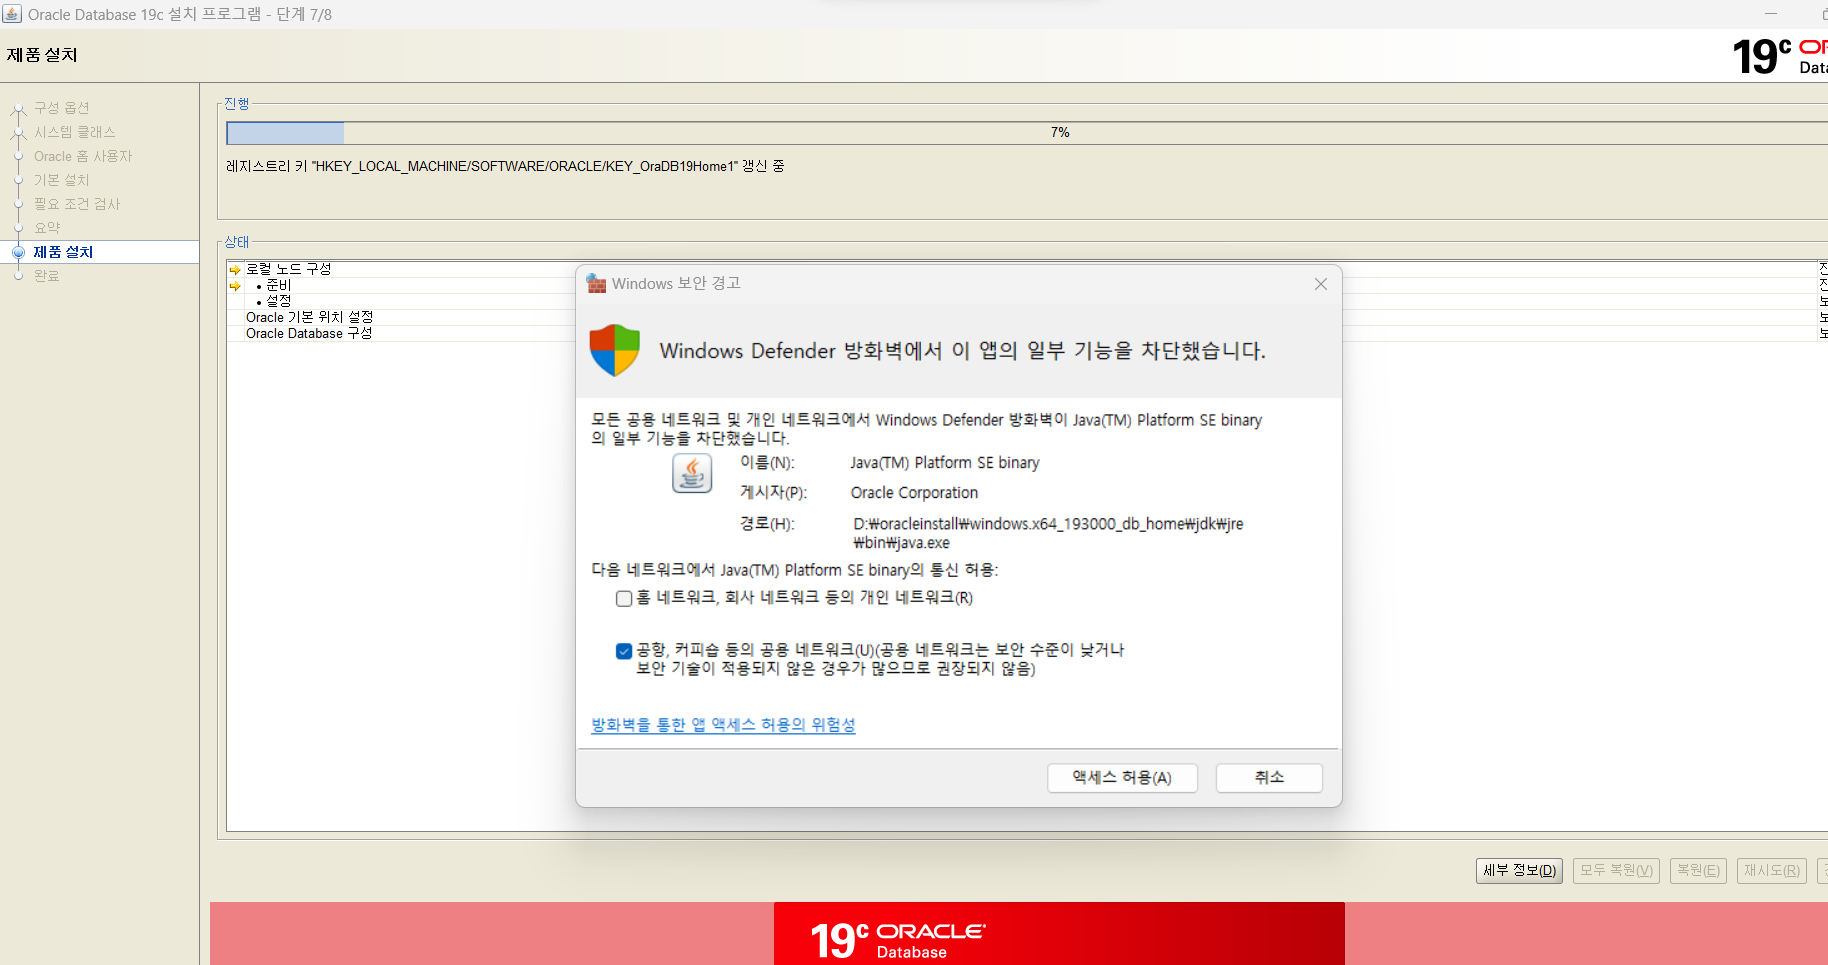
Task: Click the 모두 복원(V) button
Action: point(1616,870)
